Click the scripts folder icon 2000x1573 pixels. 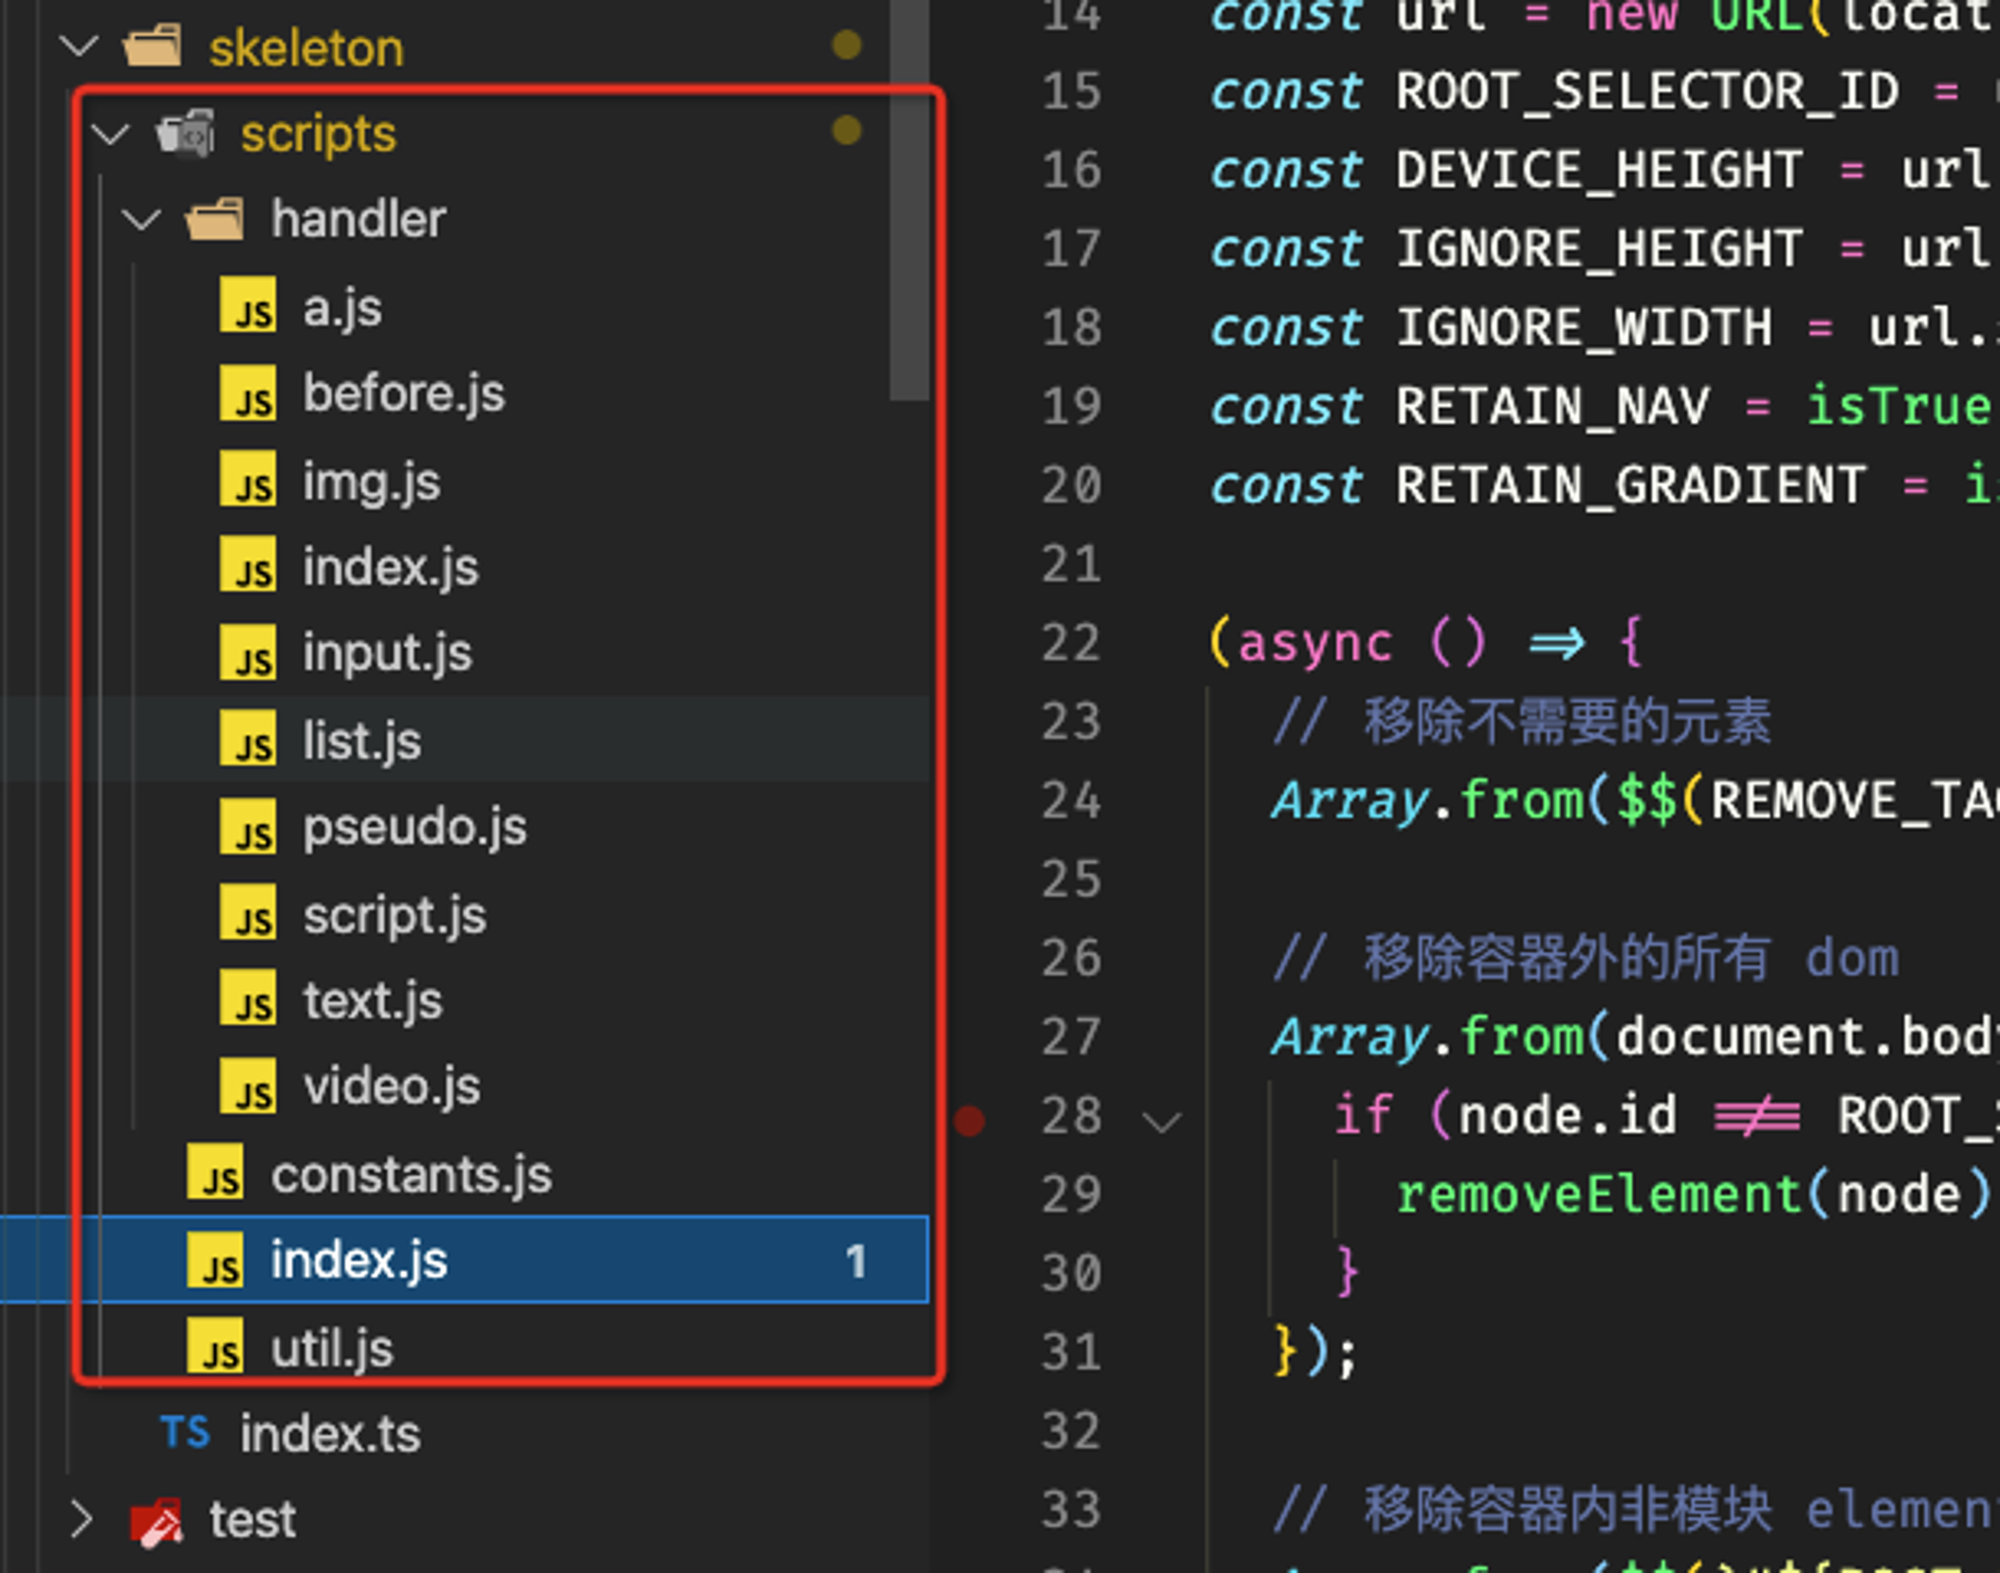(x=186, y=134)
